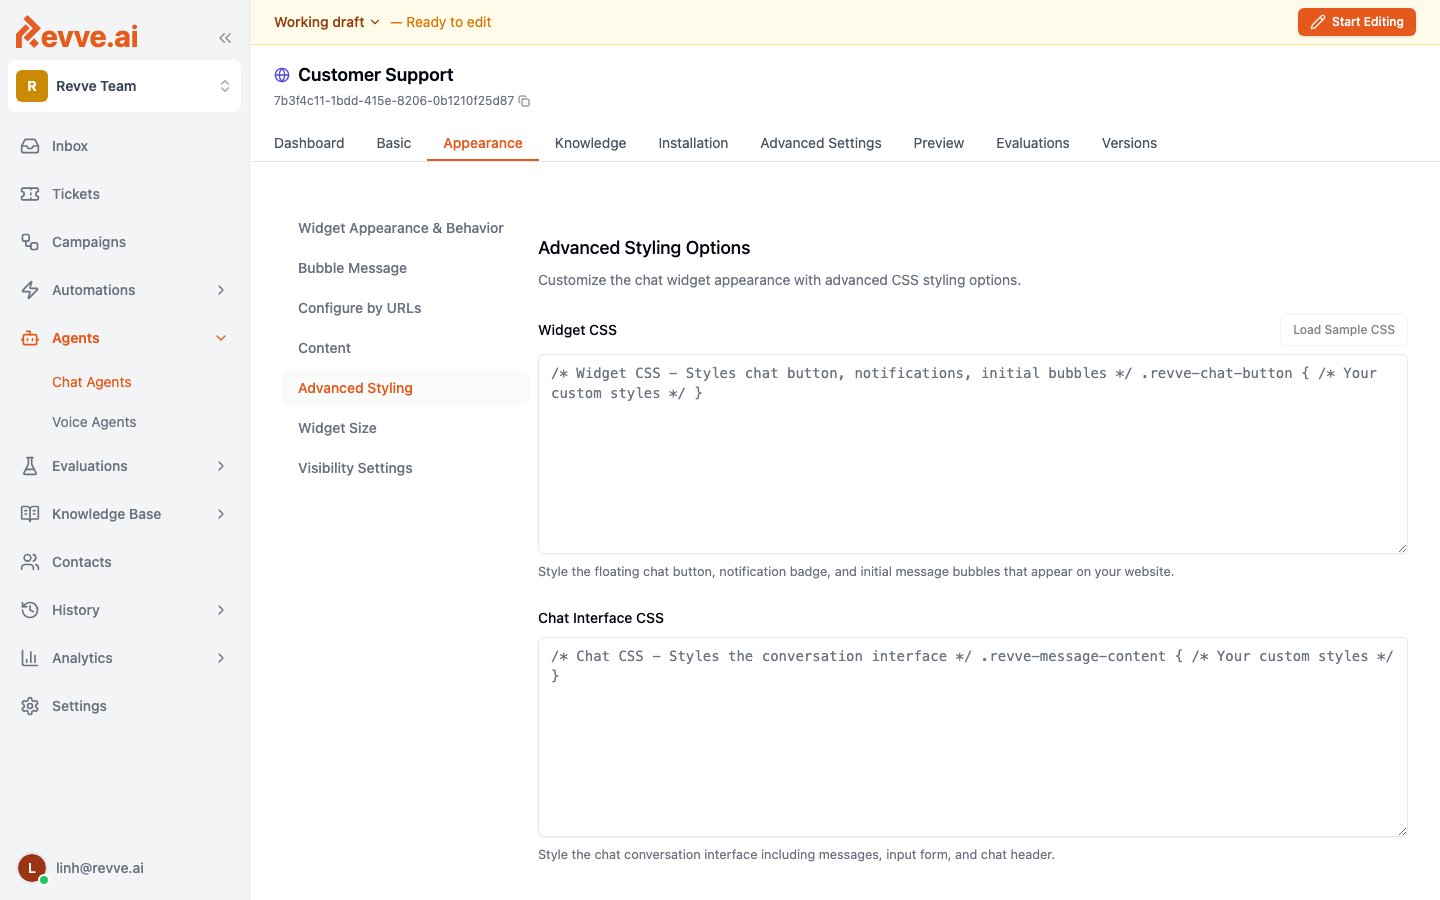
Task: Click the linh@revve.ai account text
Action: pos(100,868)
